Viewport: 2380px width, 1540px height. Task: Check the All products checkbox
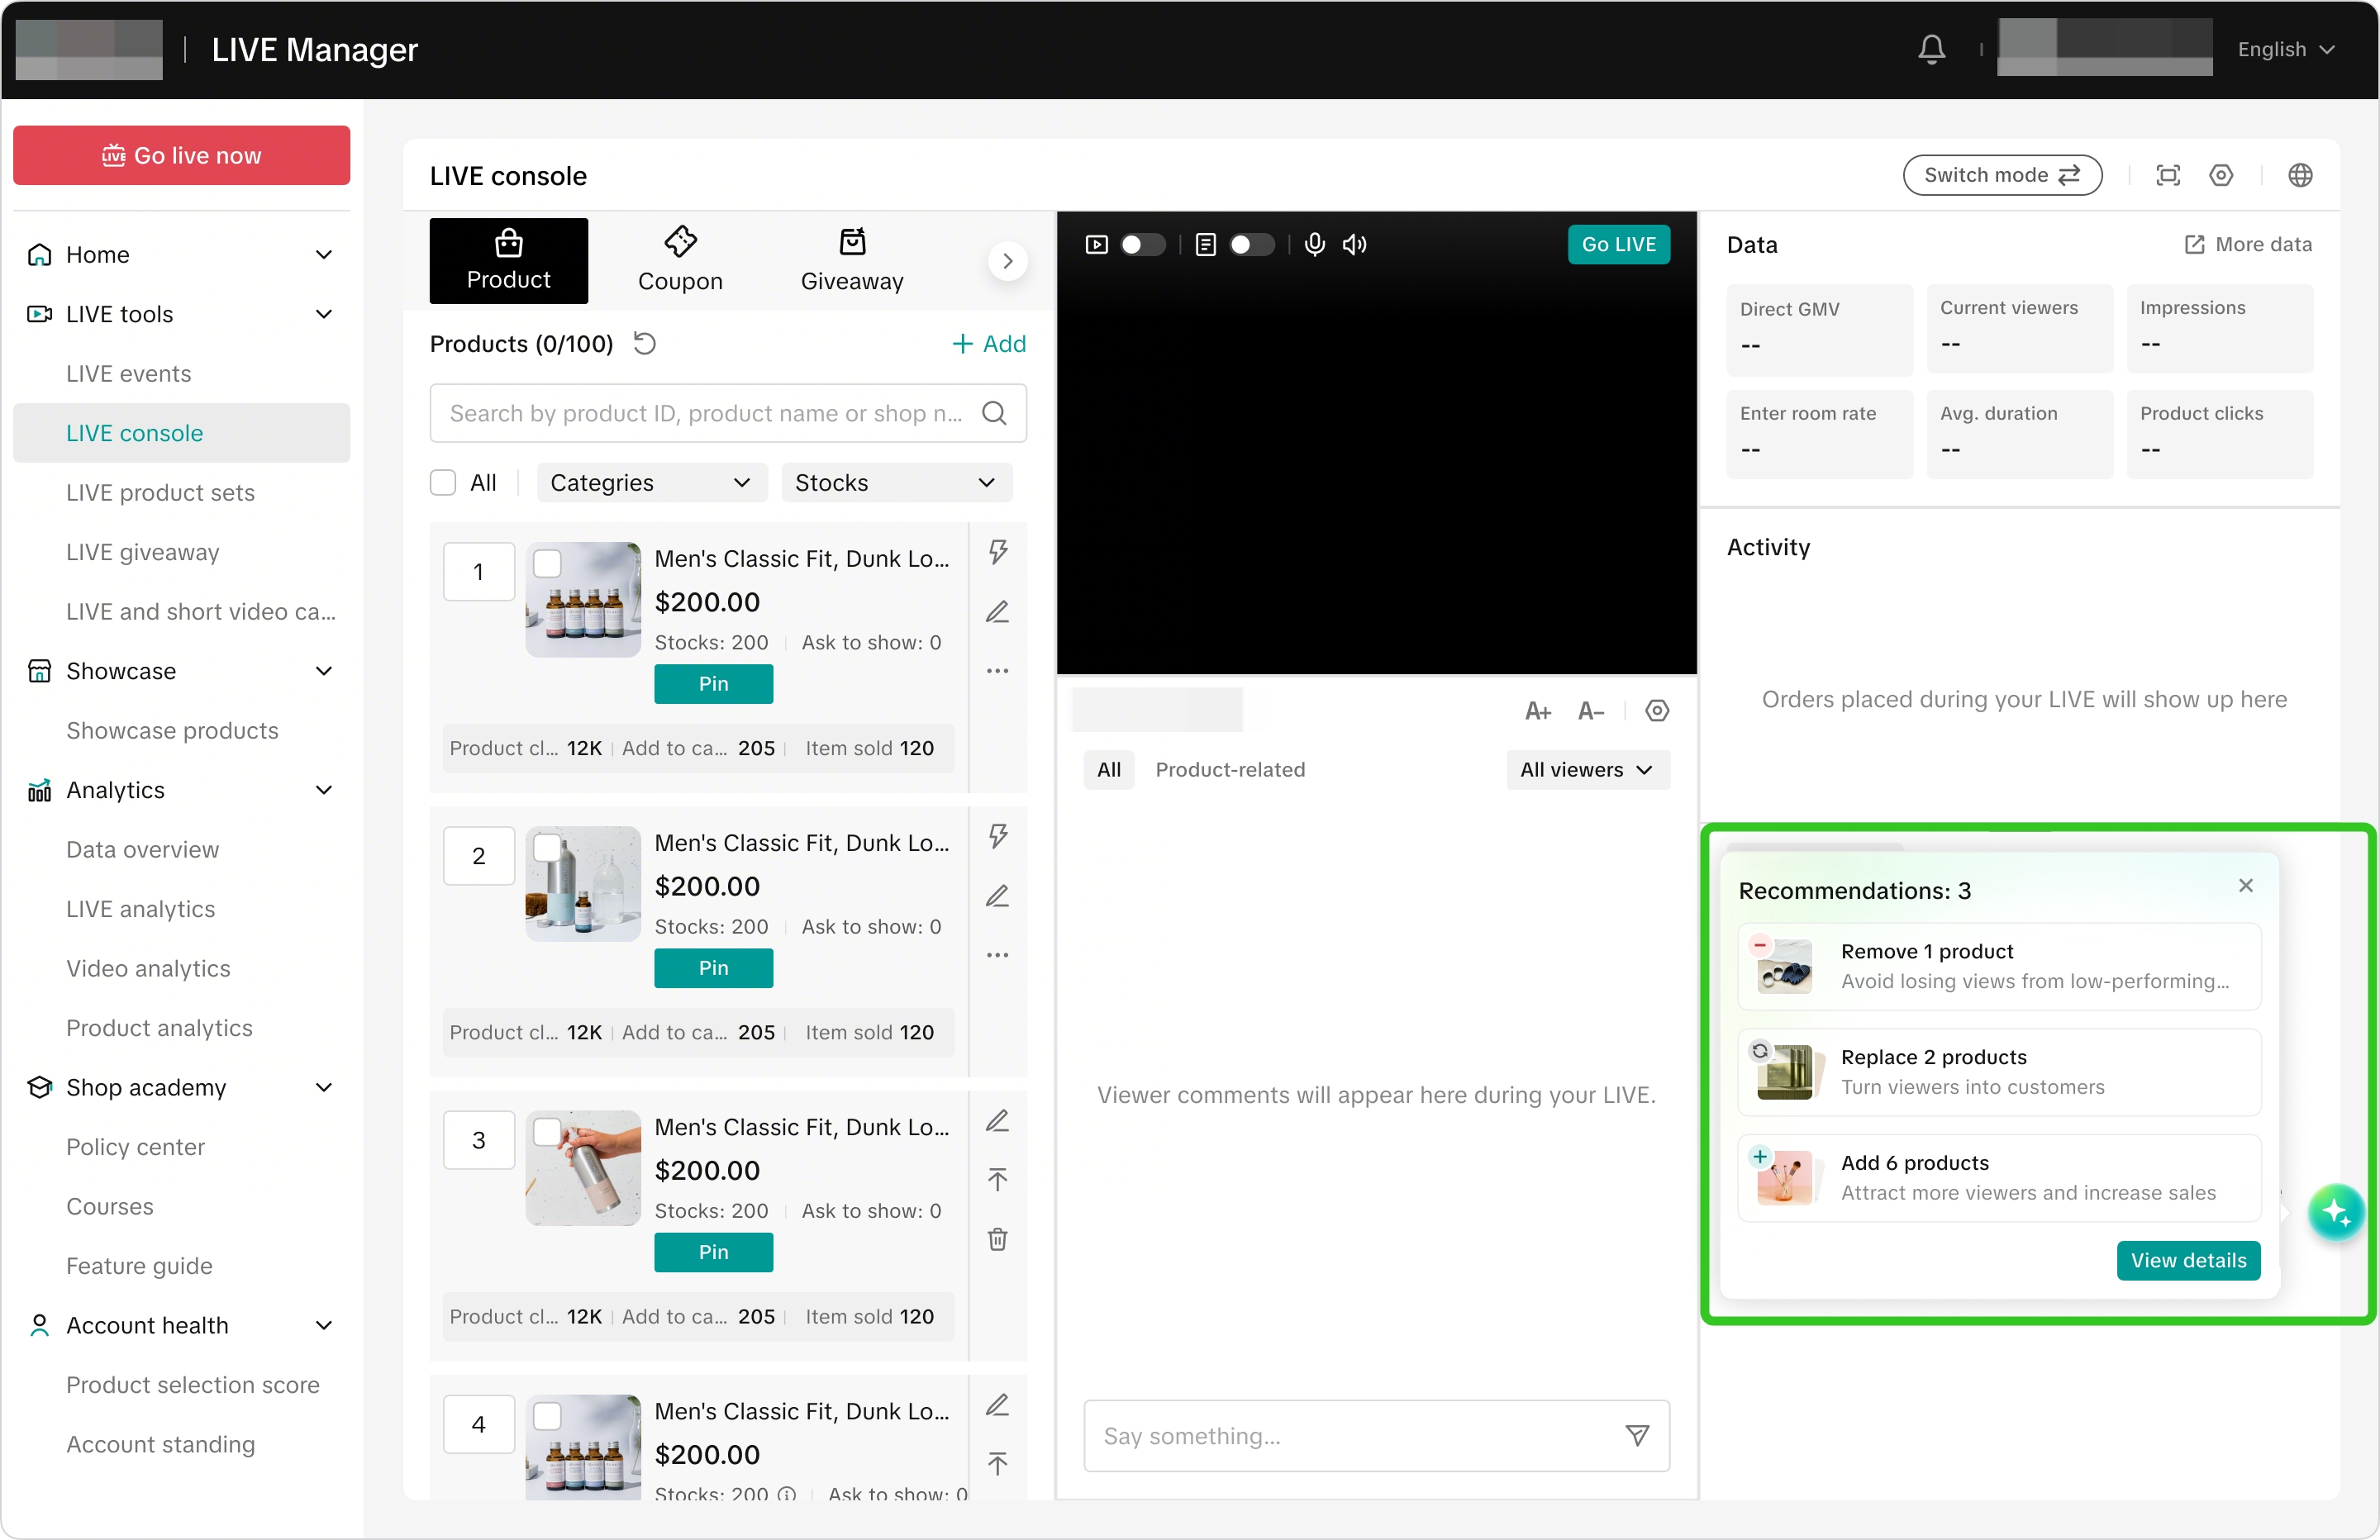[x=443, y=483]
